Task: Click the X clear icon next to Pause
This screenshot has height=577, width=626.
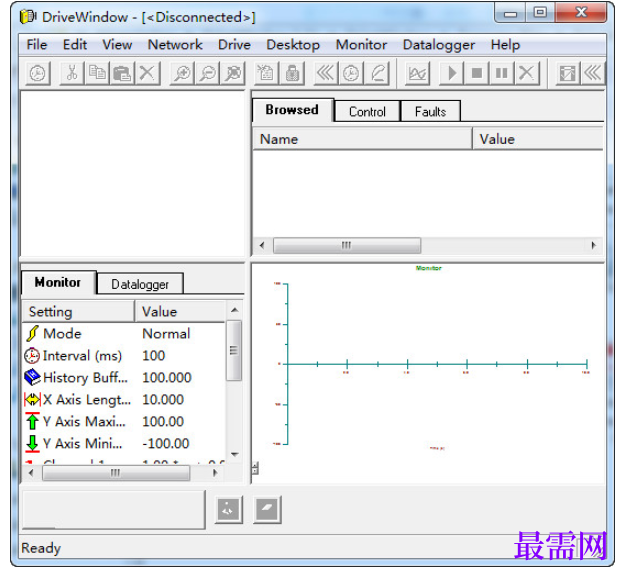Action: (x=527, y=73)
